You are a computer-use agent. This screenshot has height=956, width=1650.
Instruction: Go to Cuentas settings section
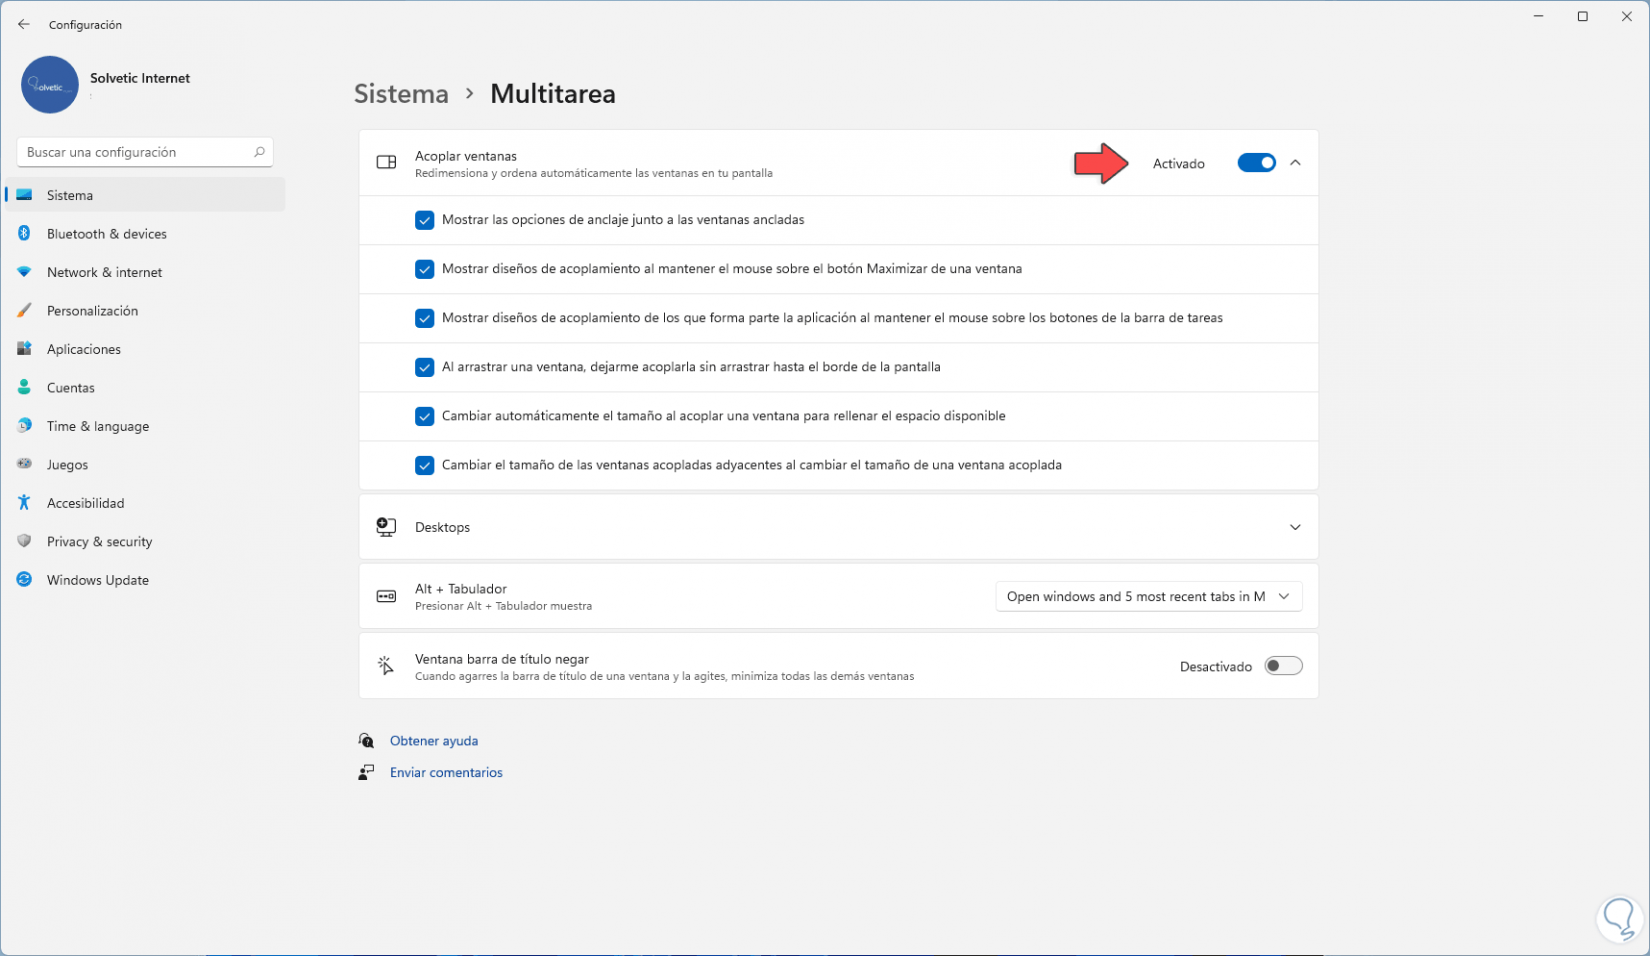(x=71, y=387)
